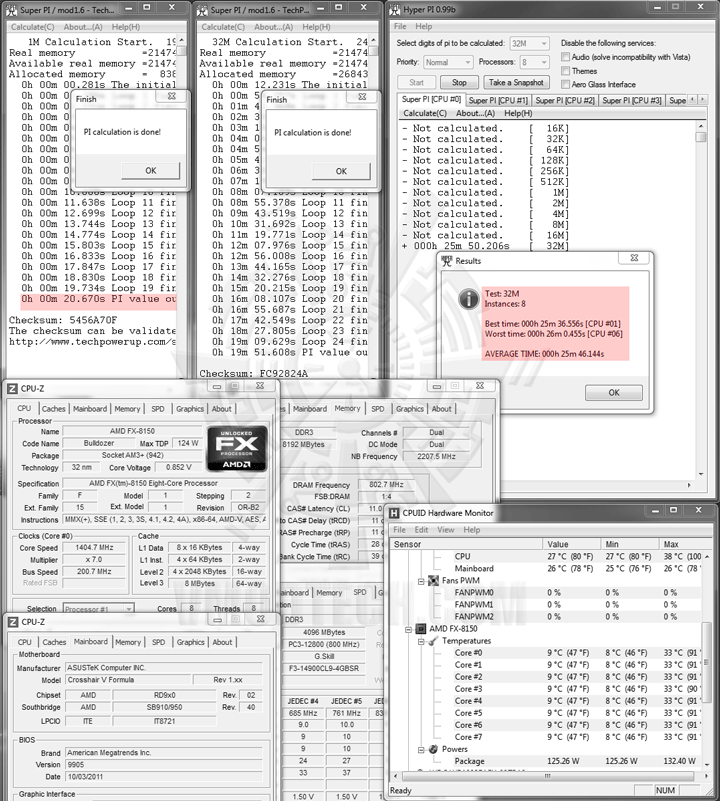Open Hardware Monitor Edit menu
Viewport: 720px width, 801px height.
(x=422, y=530)
